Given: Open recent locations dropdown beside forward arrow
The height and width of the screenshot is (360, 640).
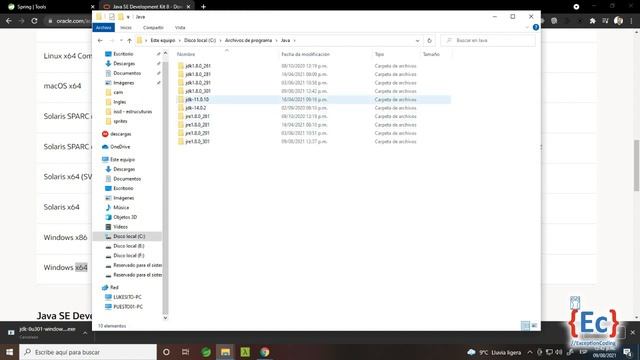Looking at the screenshot, I should [x=121, y=40].
